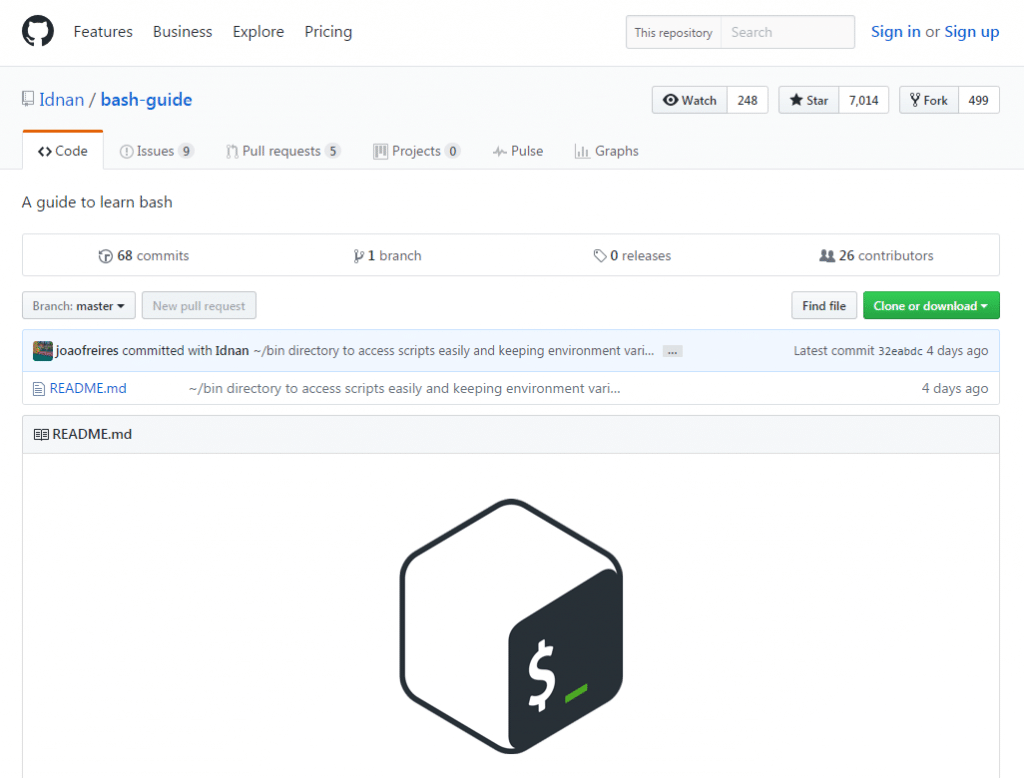This screenshot has width=1024, height=778.
Task: View the 7,014 stargazers count
Action: point(863,100)
